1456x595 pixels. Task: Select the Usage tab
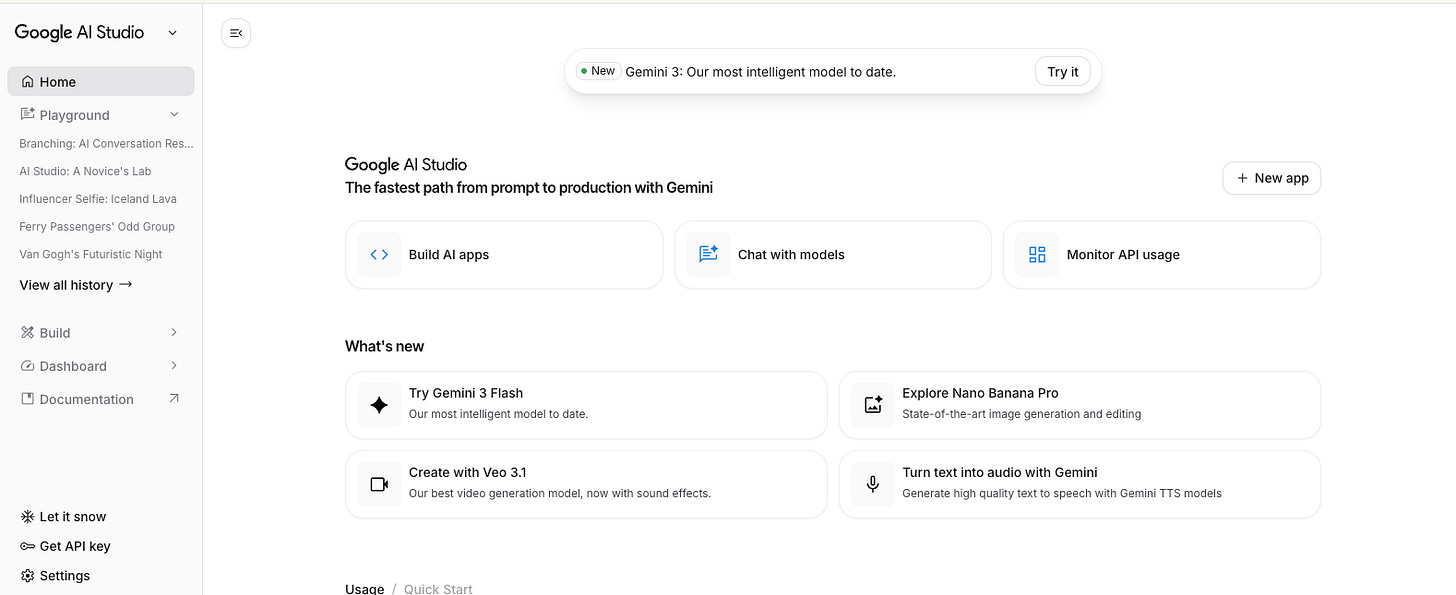point(365,589)
